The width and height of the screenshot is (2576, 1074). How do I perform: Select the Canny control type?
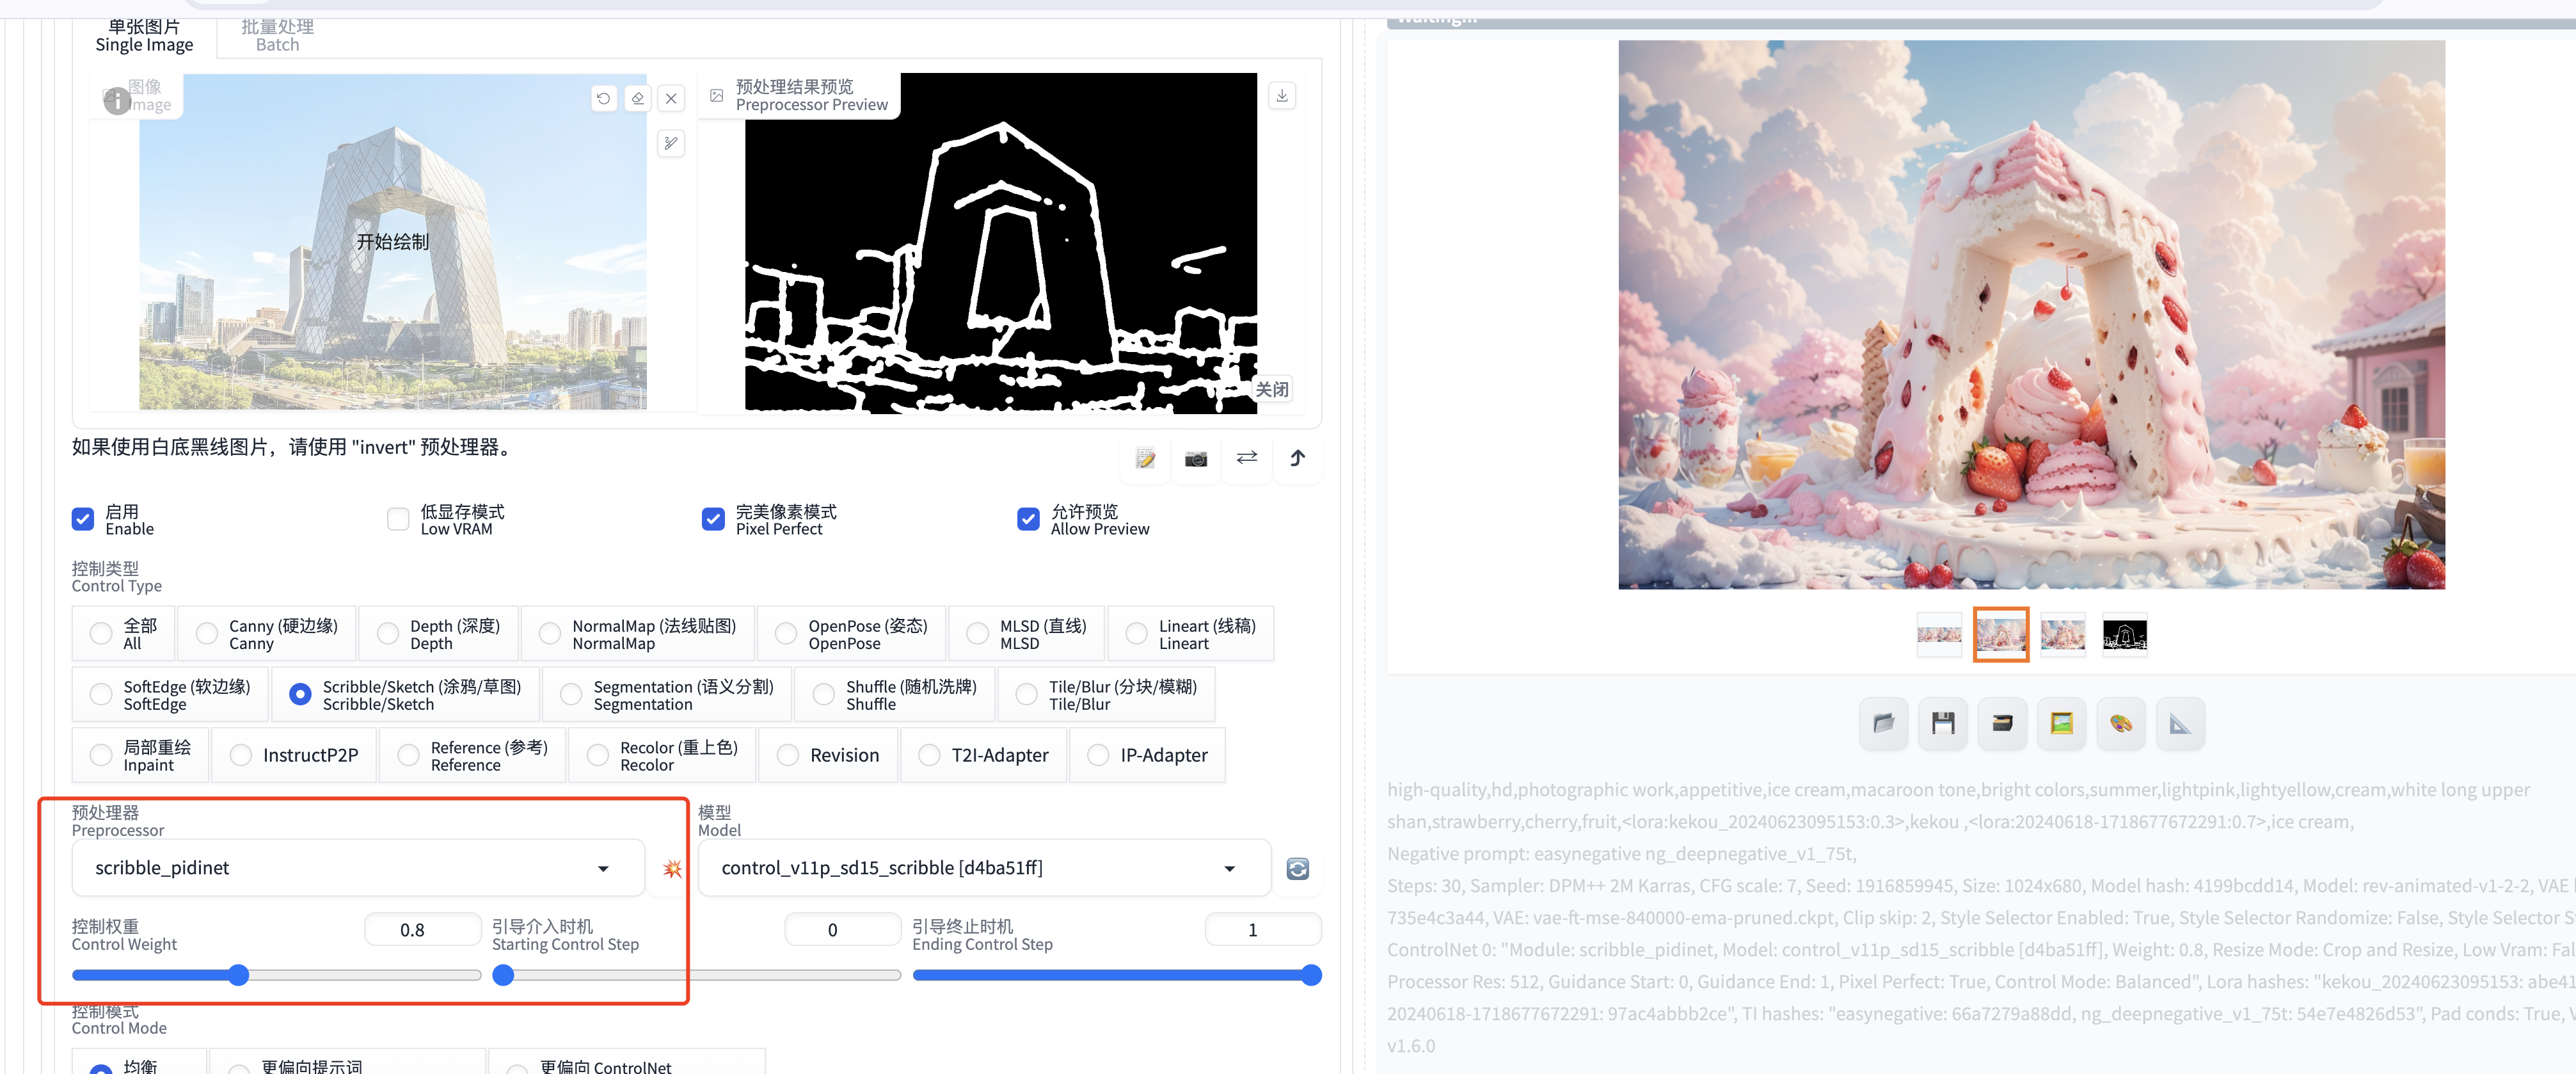pos(267,634)
